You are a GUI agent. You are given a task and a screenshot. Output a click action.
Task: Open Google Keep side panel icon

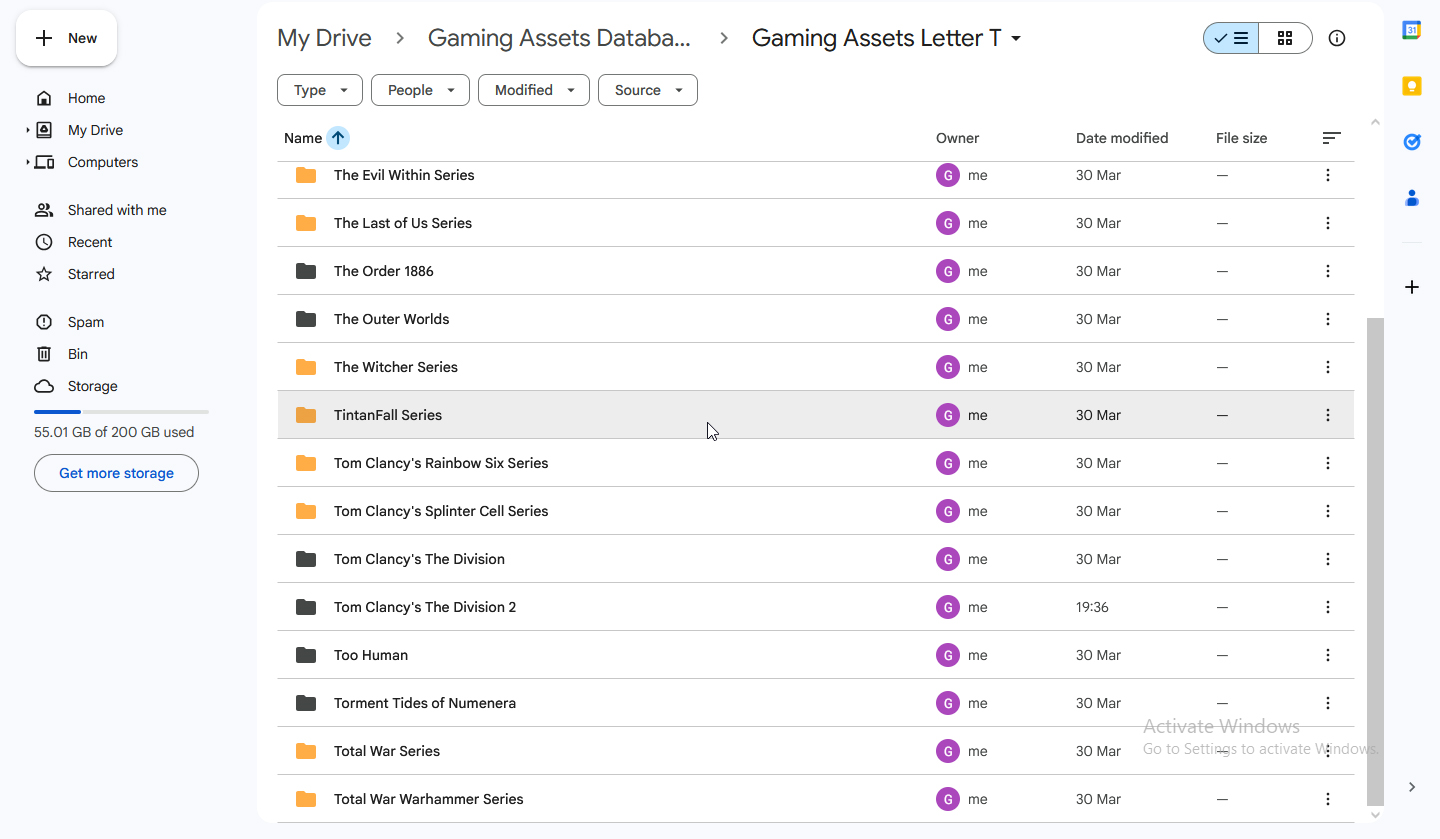click(1412, 86)
